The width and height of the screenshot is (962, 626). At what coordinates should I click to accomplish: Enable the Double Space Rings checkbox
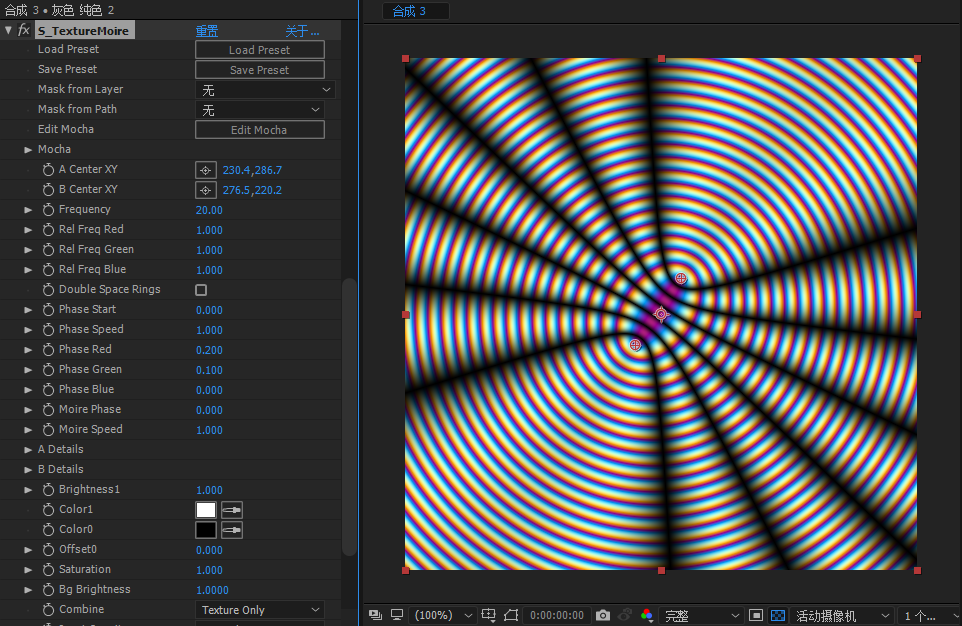pos(201,290)
